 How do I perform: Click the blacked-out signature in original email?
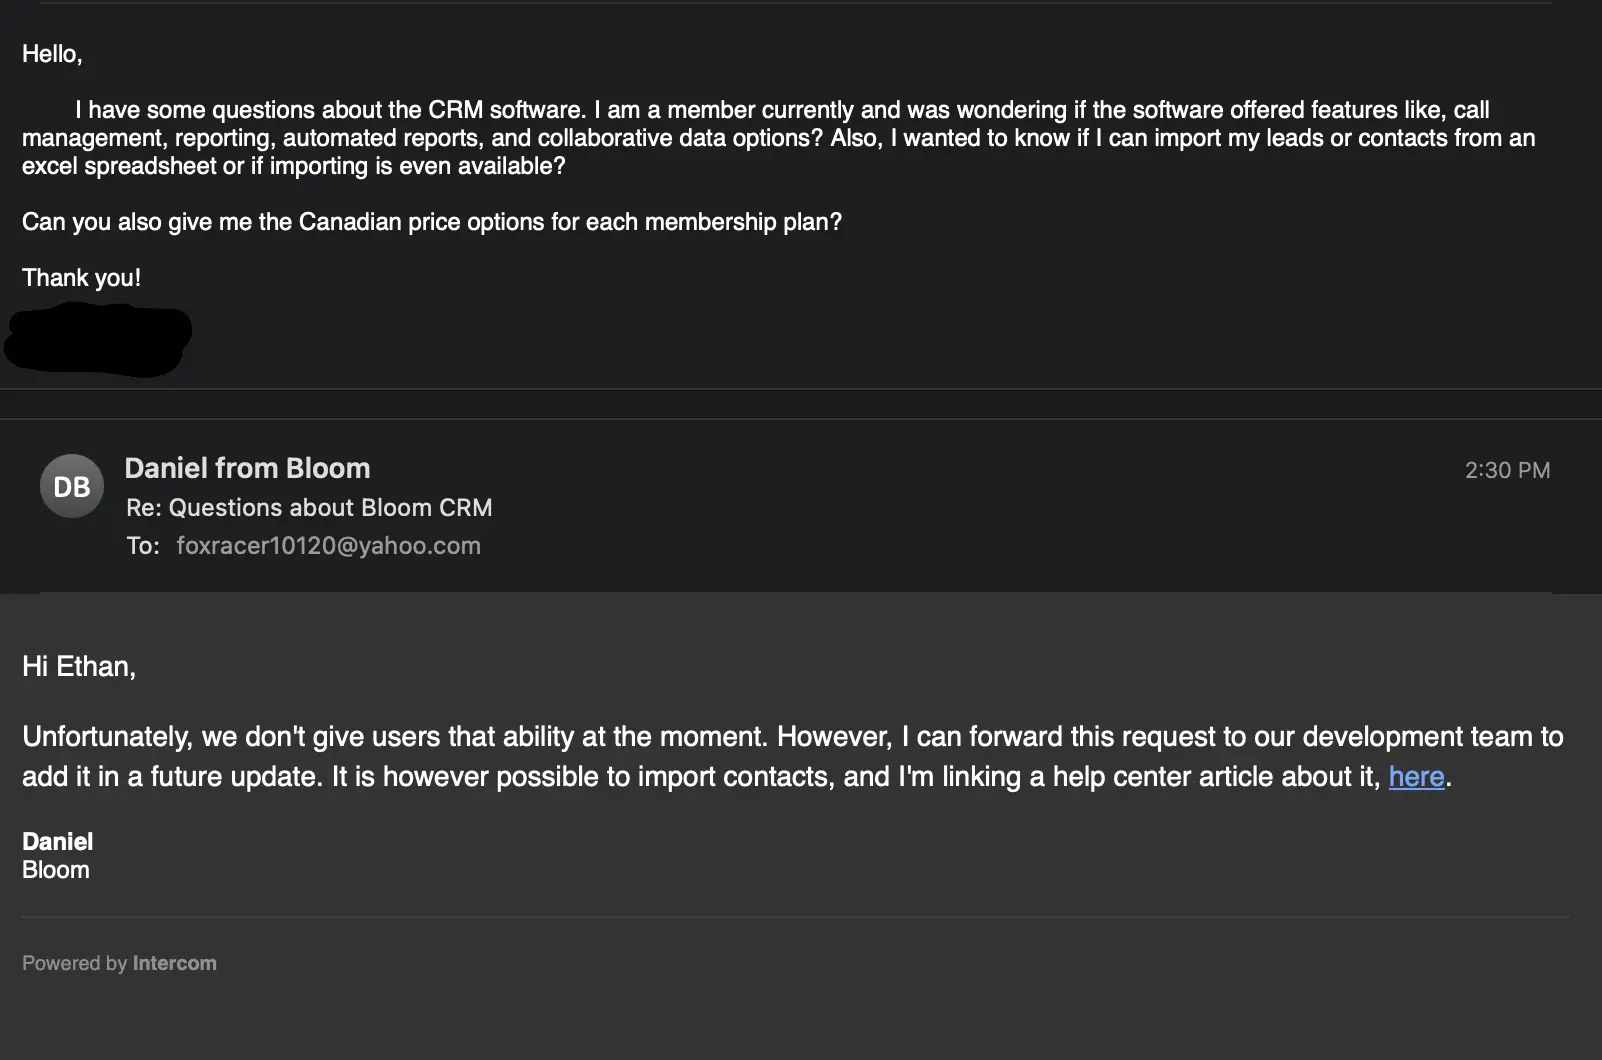point(97,339)
